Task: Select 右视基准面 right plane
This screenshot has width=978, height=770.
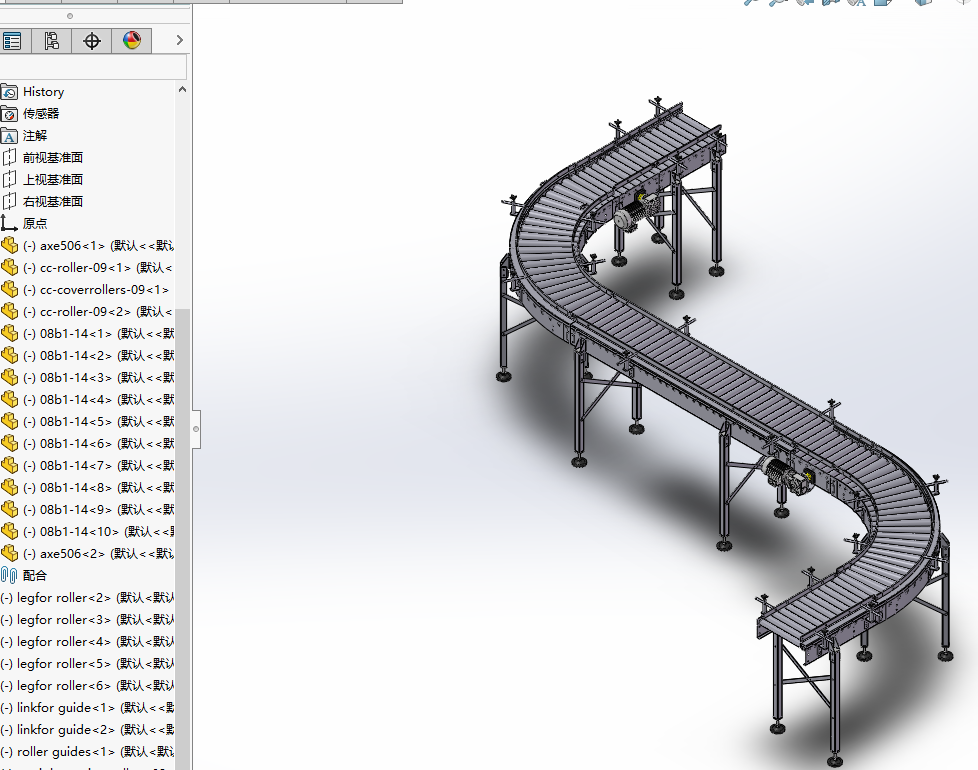Action: click(52, 202)
